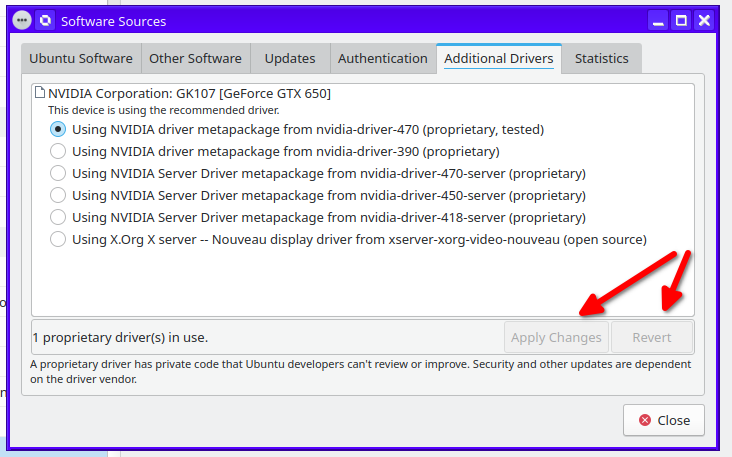This screenshot has width=732, height=457.
Task: Open the window menu button with three dots
Action: [x=22, y=20]
